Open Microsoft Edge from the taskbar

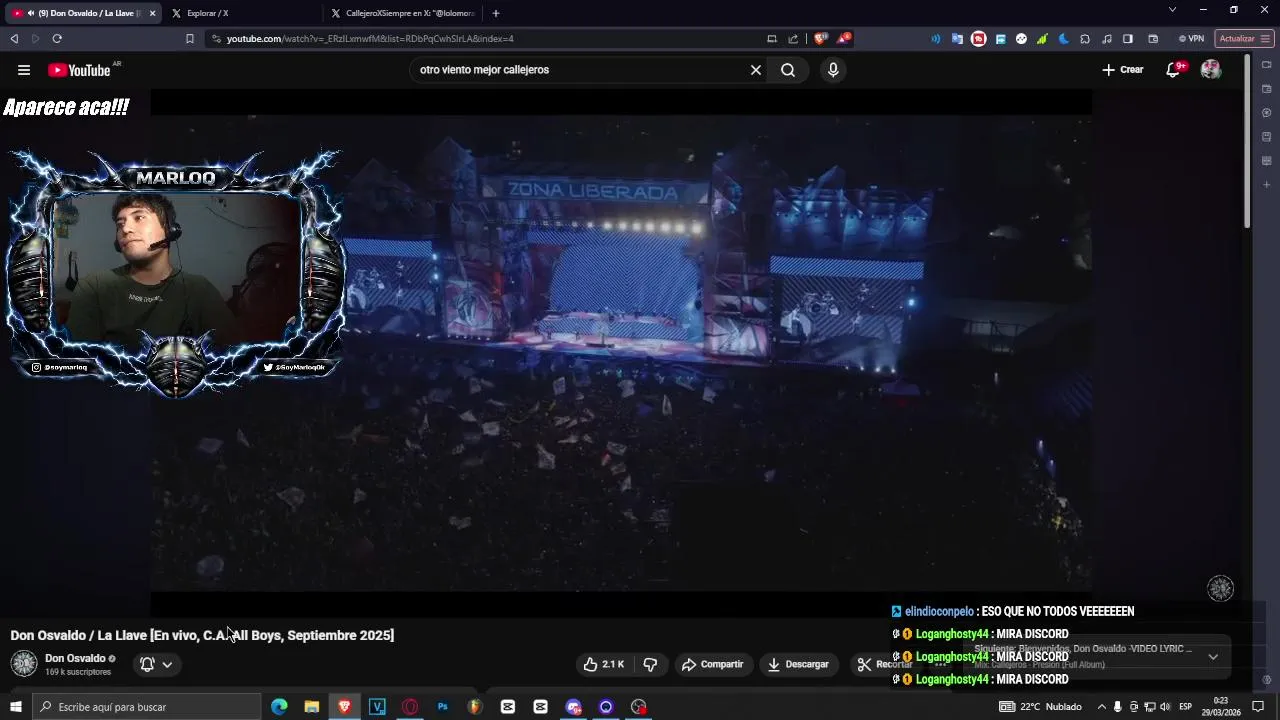tap(279, 707)
